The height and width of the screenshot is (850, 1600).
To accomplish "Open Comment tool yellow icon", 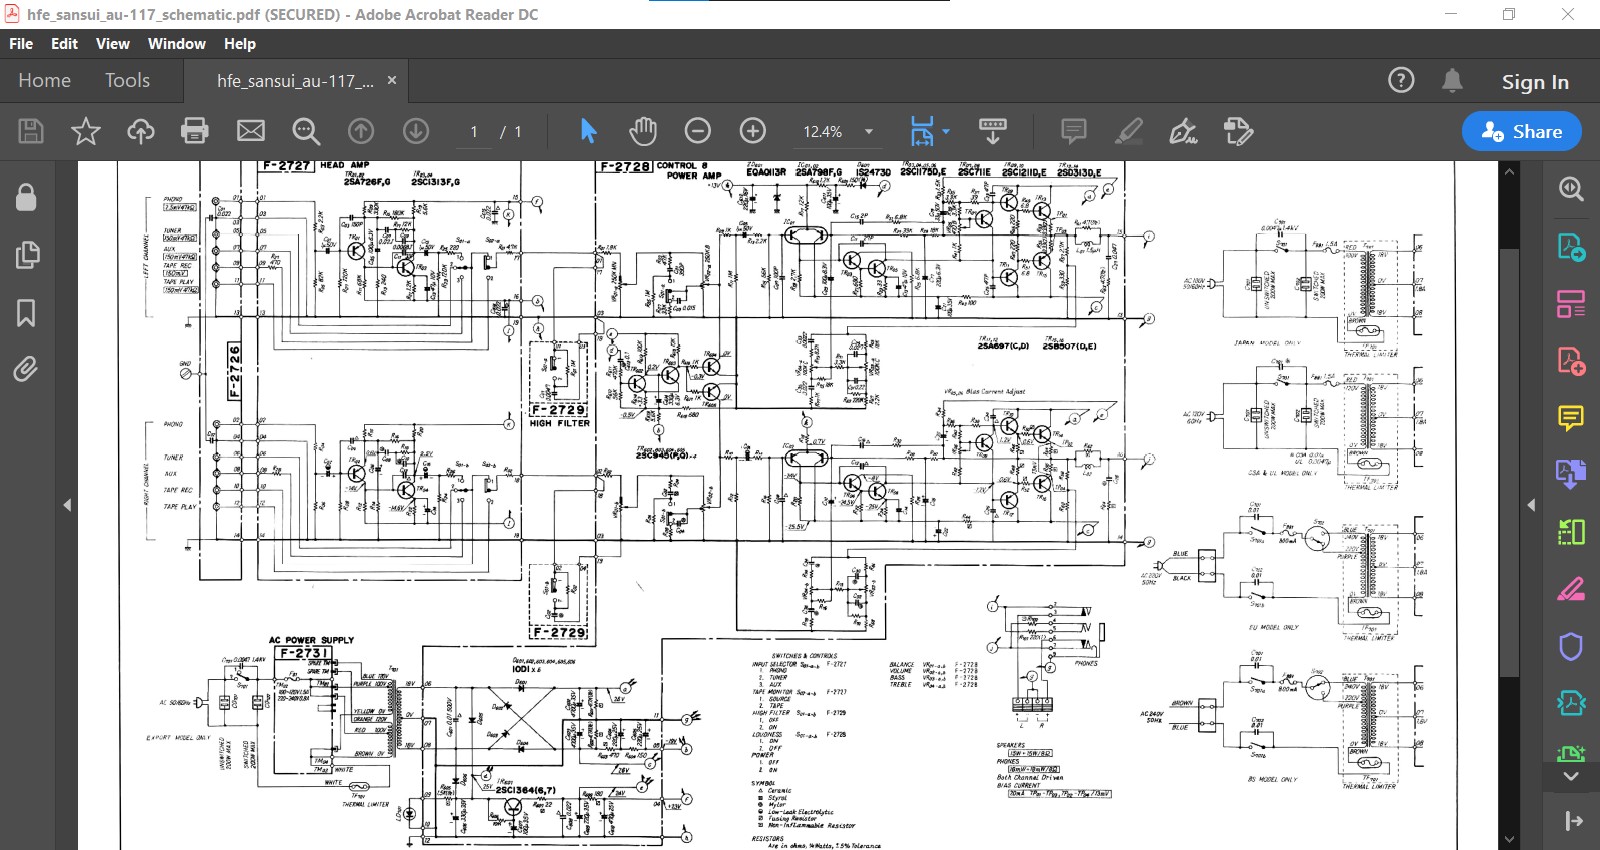I will [1571, 418].
